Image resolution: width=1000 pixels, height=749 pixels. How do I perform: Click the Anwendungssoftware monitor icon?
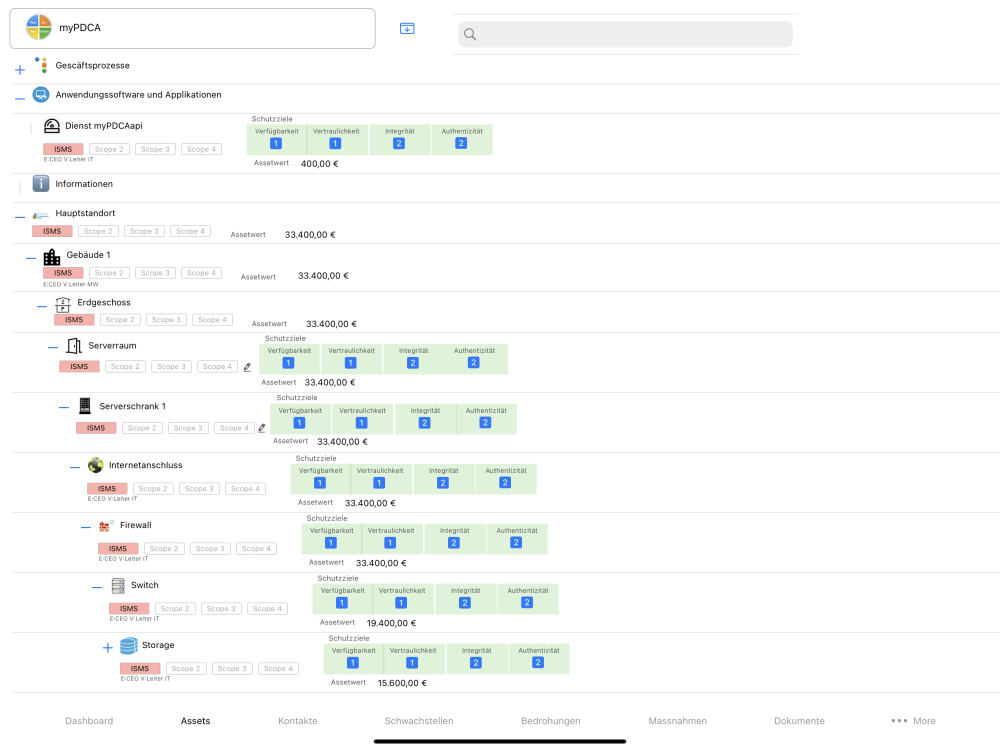click(x=41, y=94)
